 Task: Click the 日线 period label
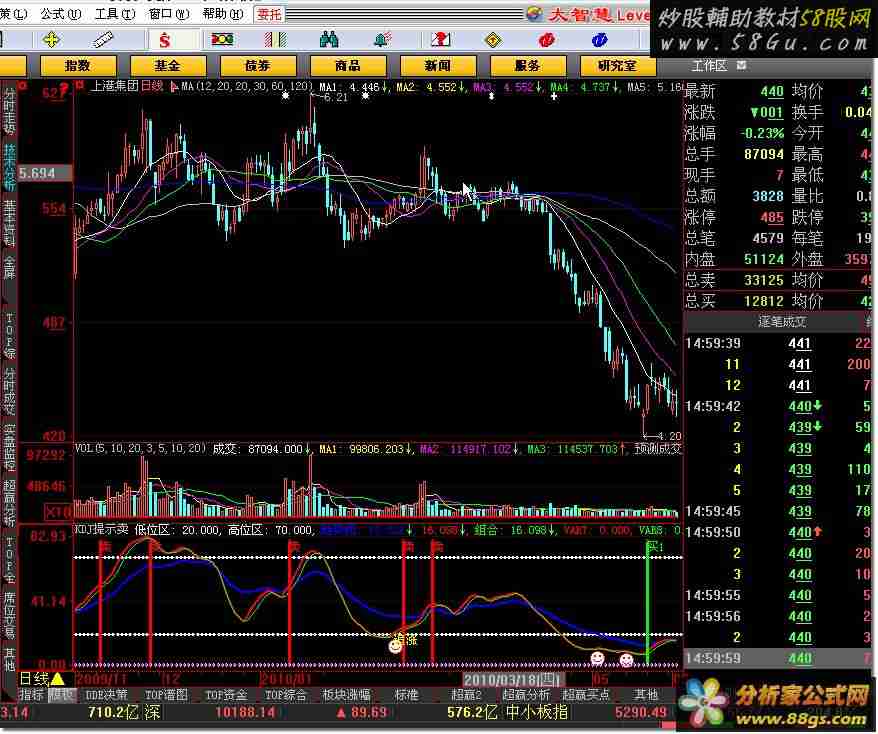pyautogui.click(x=34, y=679)
